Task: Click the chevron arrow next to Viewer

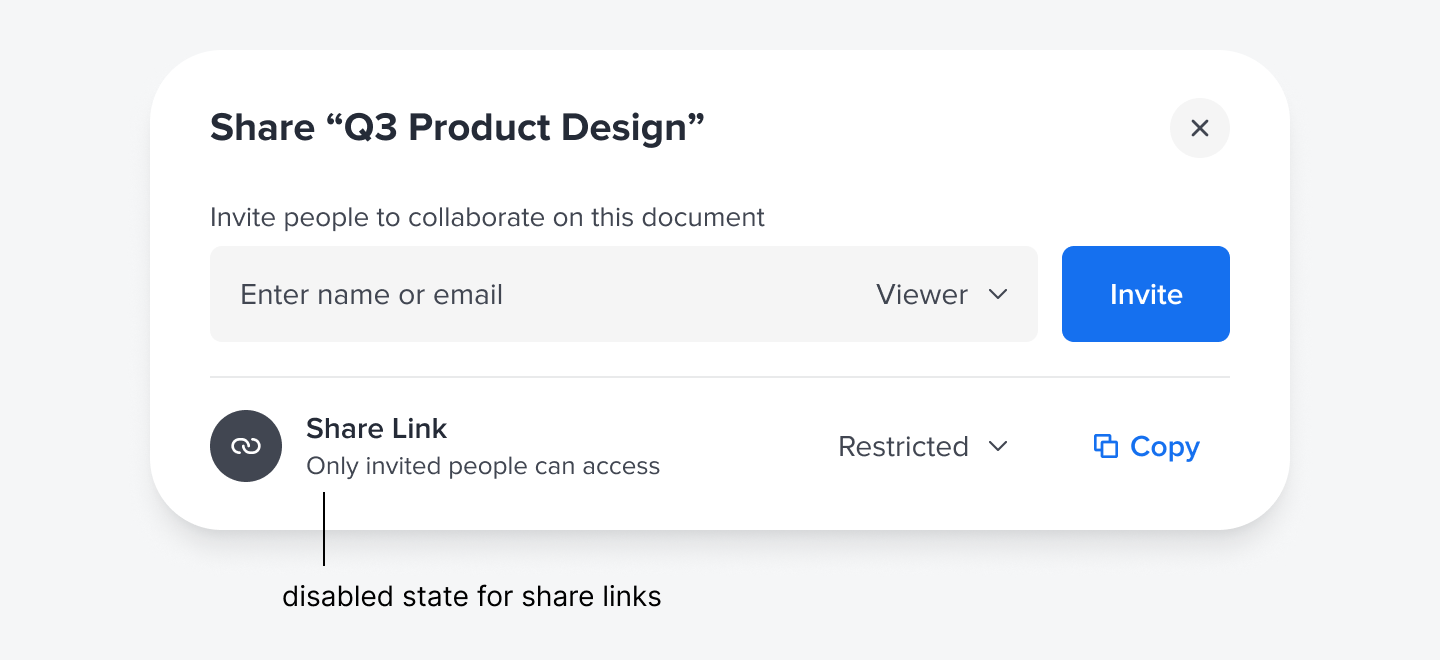Action: 997,294
